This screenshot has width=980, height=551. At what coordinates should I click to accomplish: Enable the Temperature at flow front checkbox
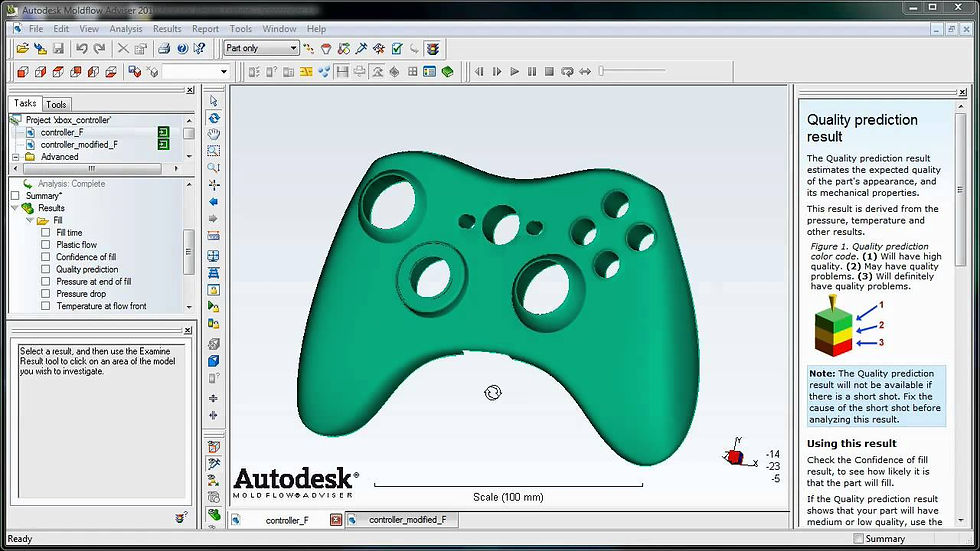(x=46, y=306)
